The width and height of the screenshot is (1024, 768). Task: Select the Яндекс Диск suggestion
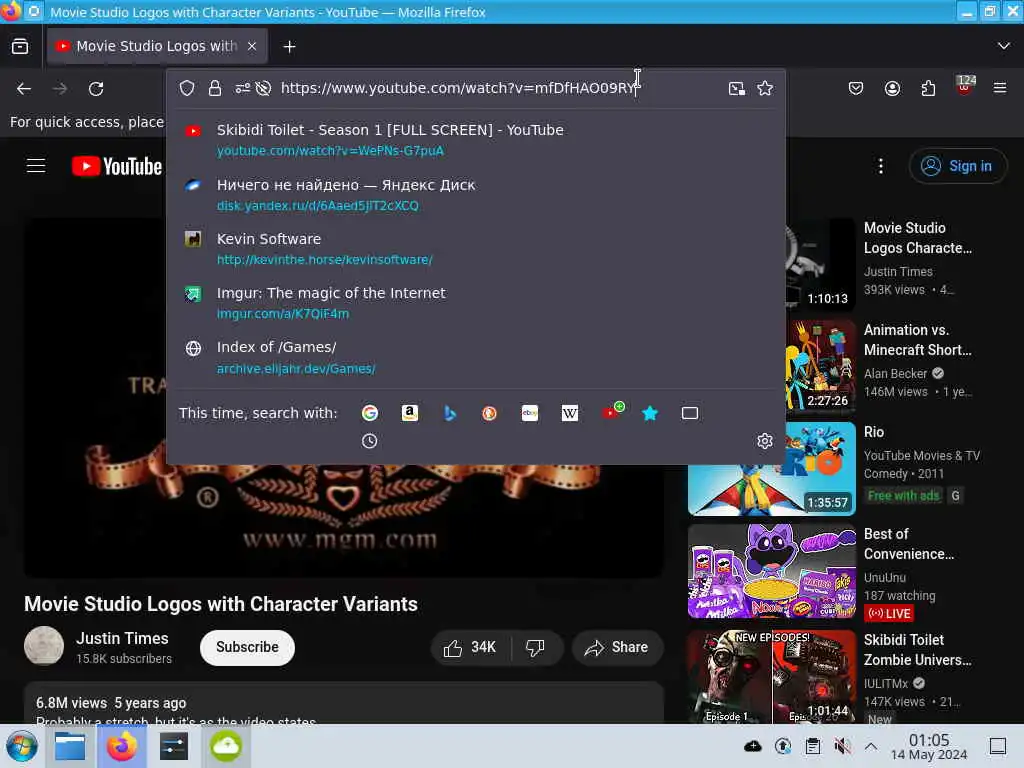475,195
